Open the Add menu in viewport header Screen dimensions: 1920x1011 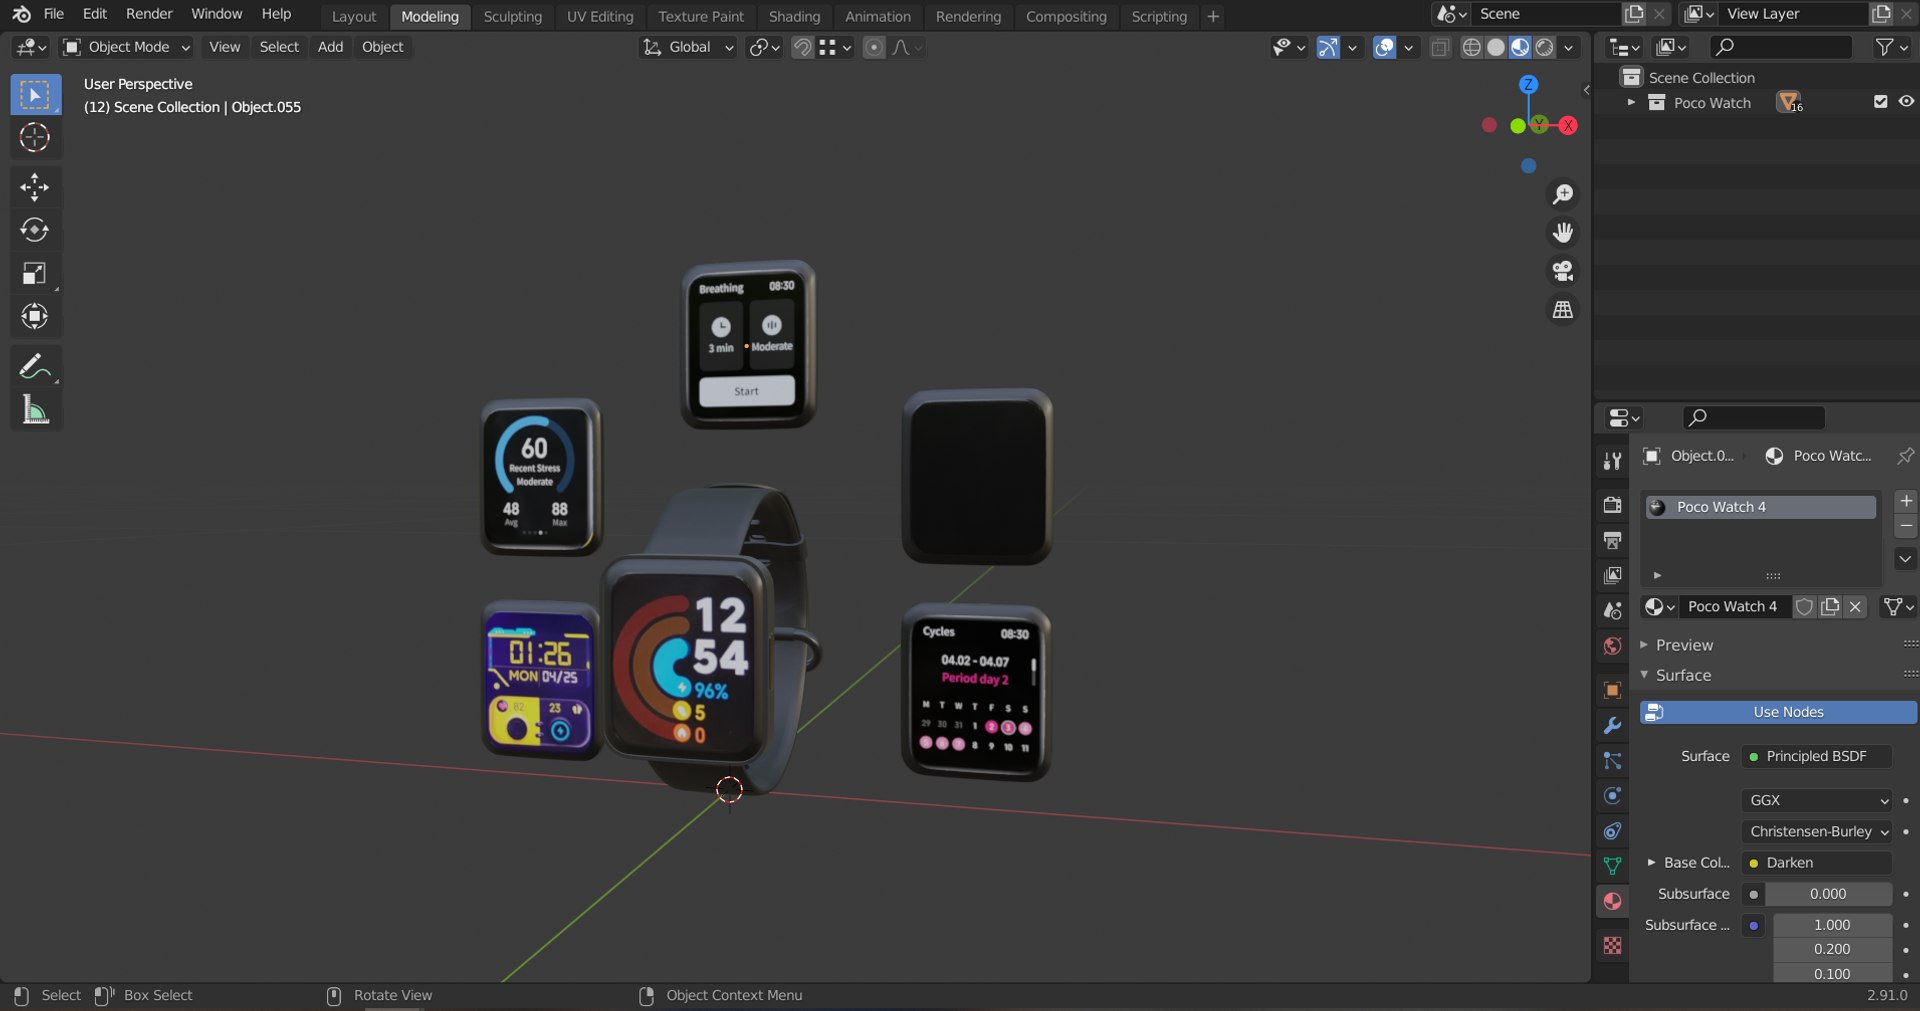click(x=330, y=47)
